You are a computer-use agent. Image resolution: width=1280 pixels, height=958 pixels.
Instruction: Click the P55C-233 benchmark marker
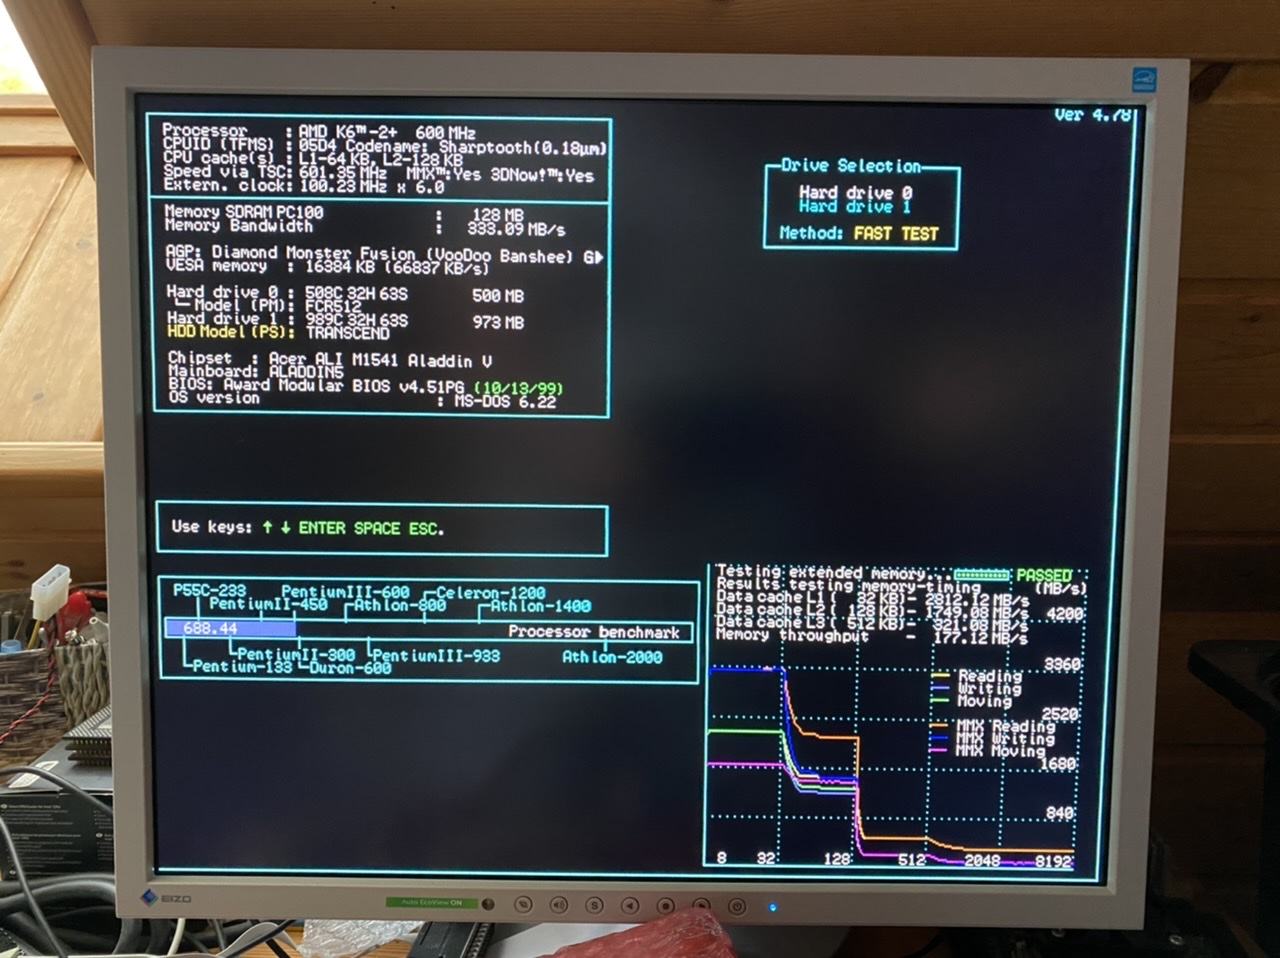209,590
